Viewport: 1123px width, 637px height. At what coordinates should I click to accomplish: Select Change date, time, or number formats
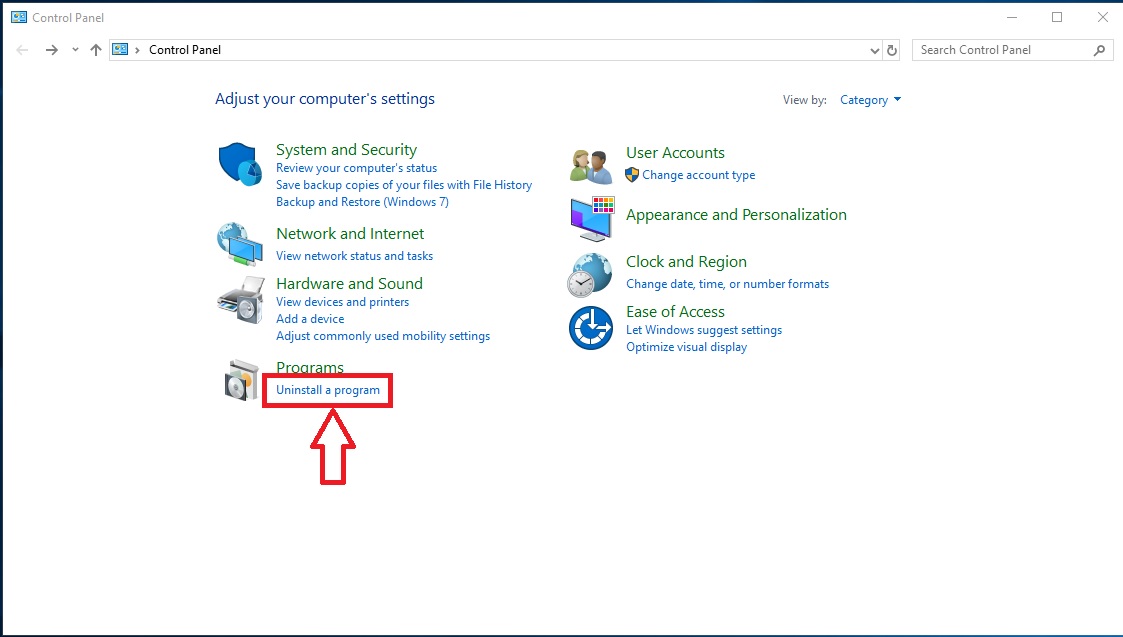727,284
